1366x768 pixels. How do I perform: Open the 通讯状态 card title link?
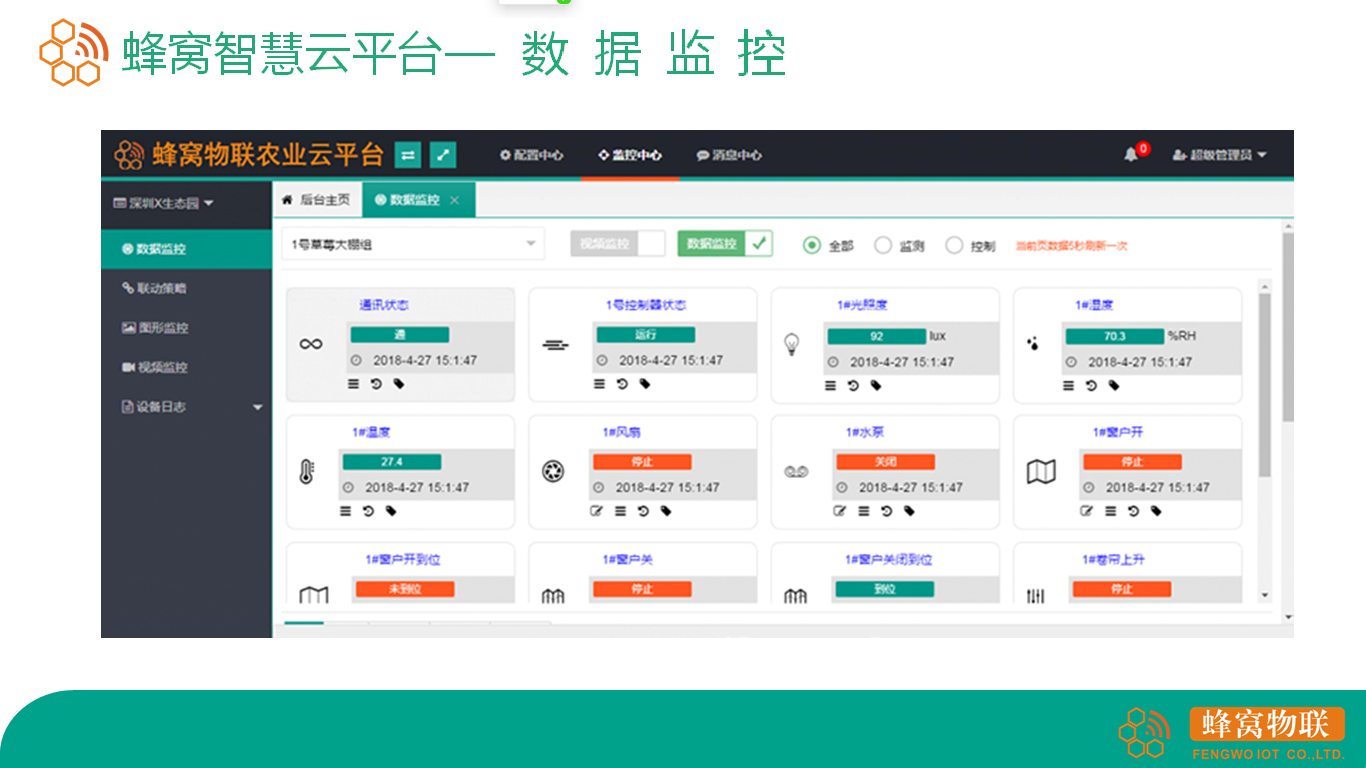(384, 305)
